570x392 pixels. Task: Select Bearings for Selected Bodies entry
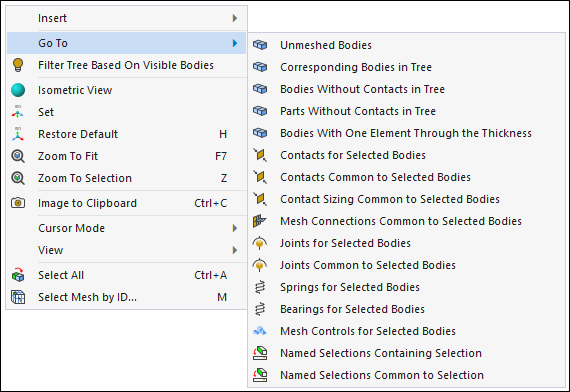pos(406,309)
